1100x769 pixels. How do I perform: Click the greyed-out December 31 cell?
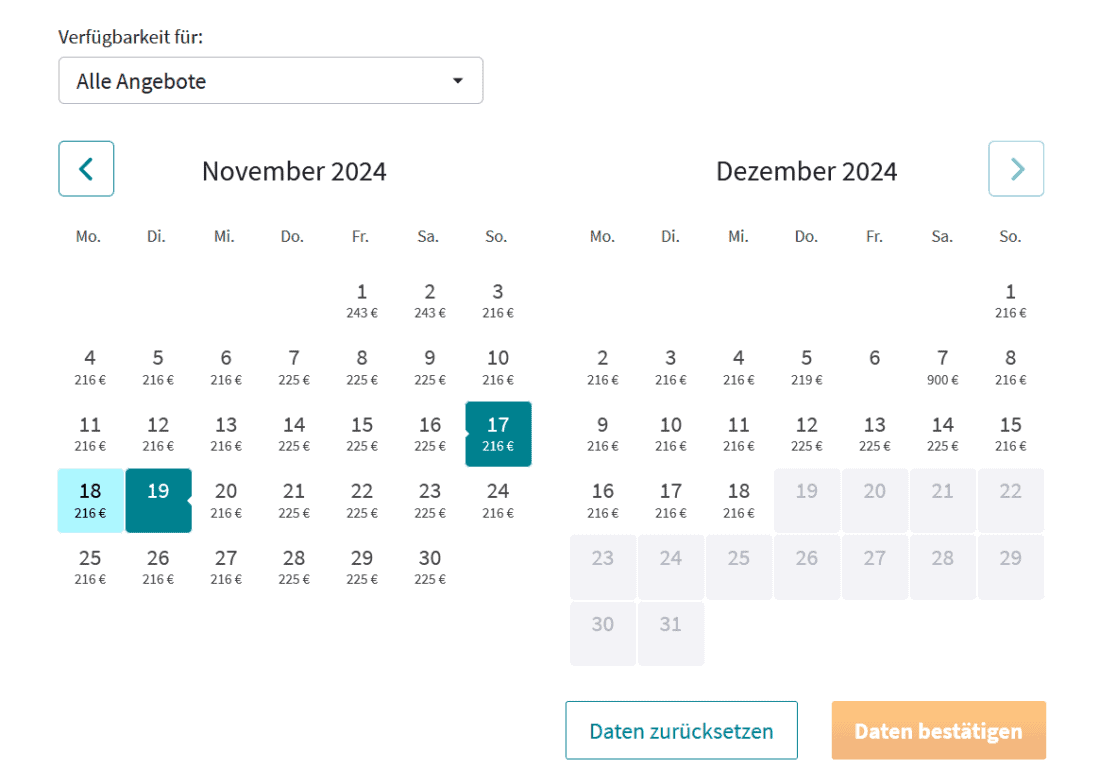[670, 633]
